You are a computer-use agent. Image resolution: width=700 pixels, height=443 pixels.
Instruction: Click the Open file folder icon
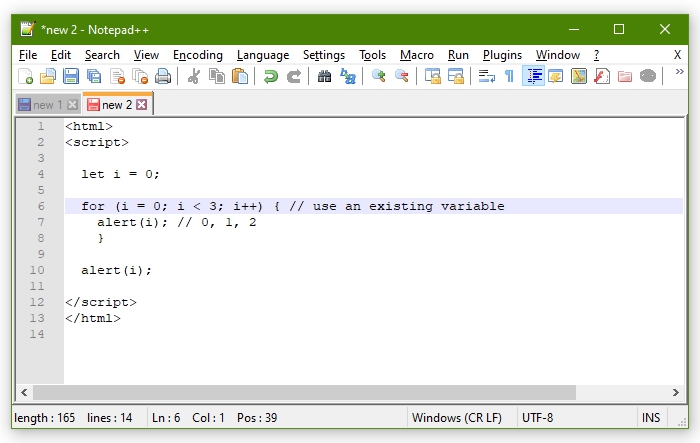tap(48, 76)
